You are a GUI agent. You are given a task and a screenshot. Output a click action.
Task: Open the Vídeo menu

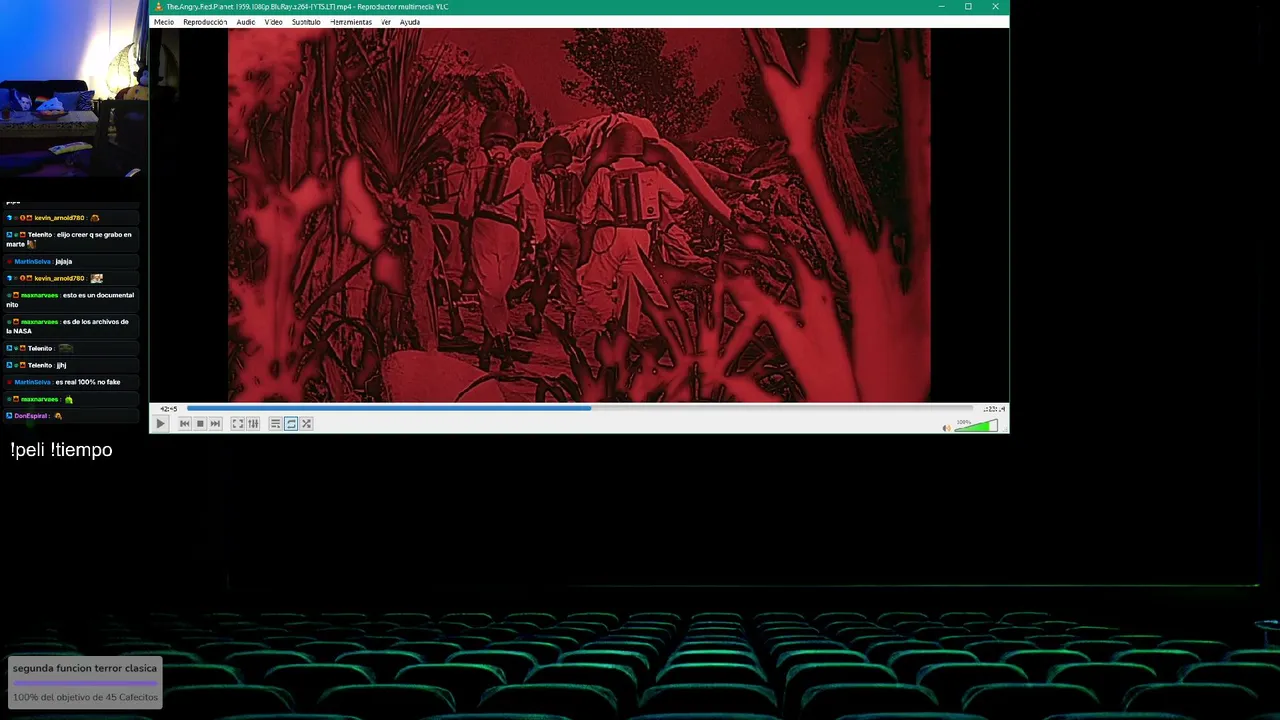(x=273, y=22)
